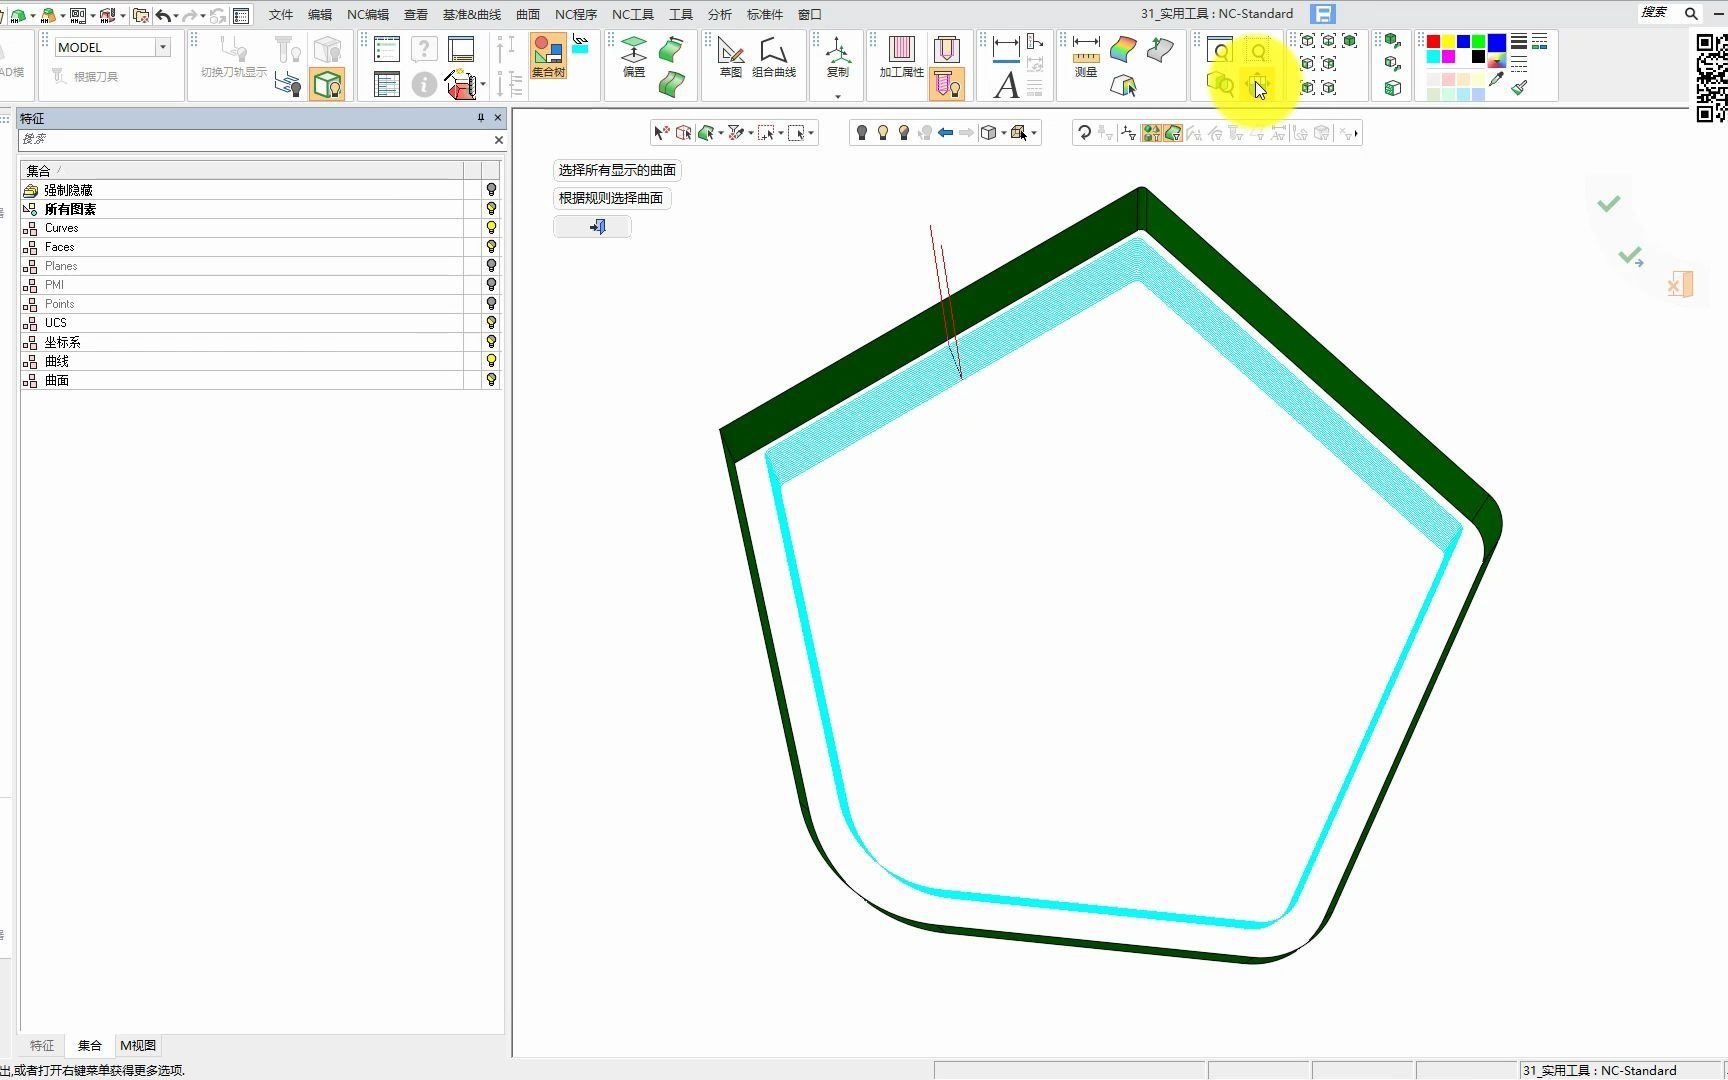The width and height of the screenshot is (1728, 1080).
Task: Pick the red color swatch
Action: [1433, 41]
